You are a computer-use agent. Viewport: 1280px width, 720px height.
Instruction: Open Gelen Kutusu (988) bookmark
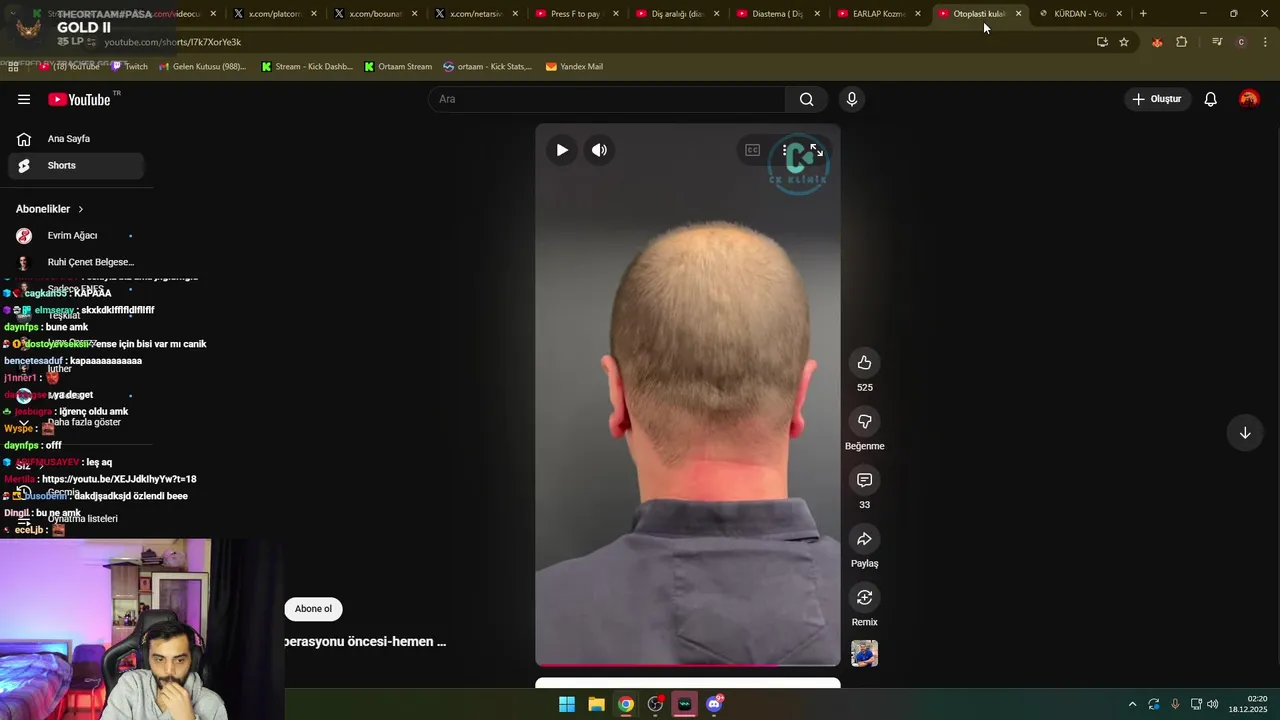[203, 67]
